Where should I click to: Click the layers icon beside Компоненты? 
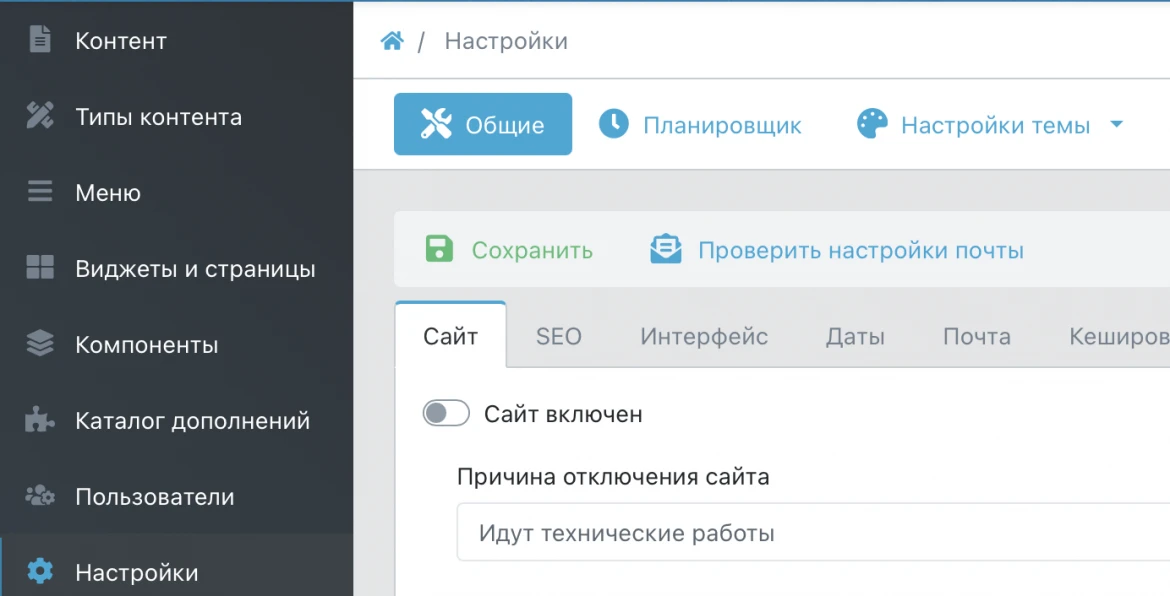[x=38, y=344]
